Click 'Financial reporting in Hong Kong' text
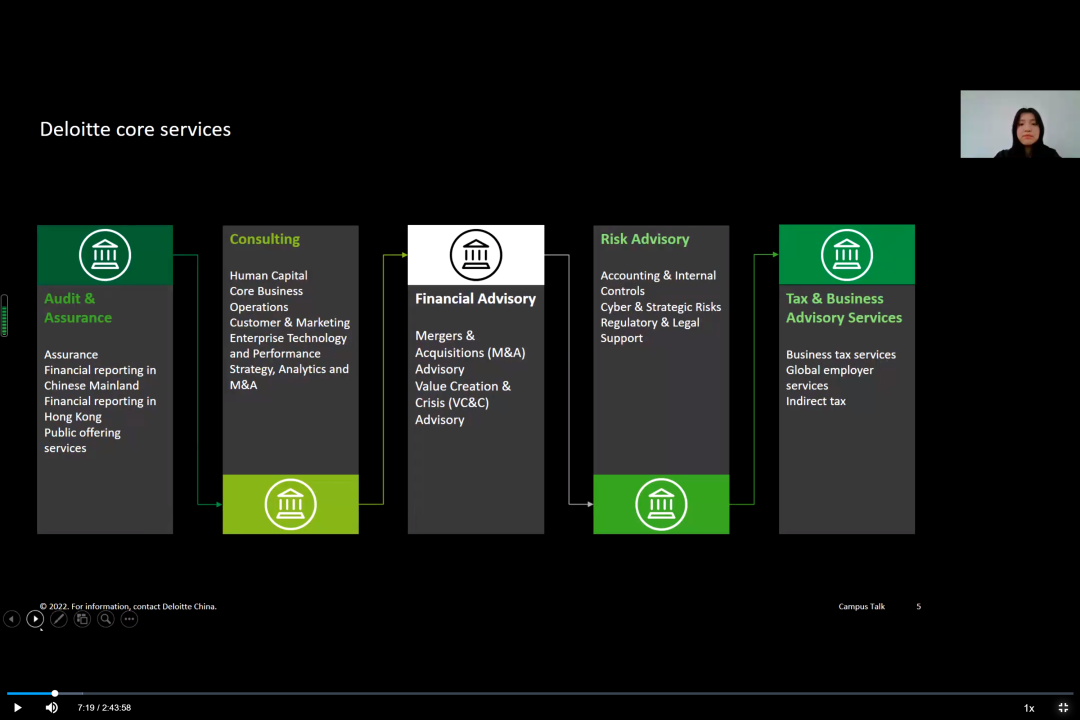 (100, 409)
